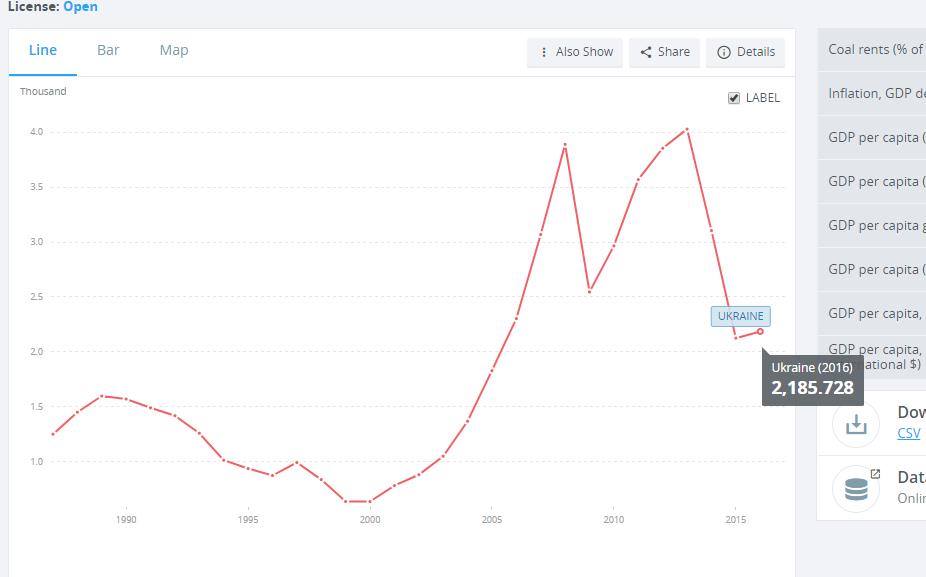Open the Also Show dropdown

click(575, 52)
